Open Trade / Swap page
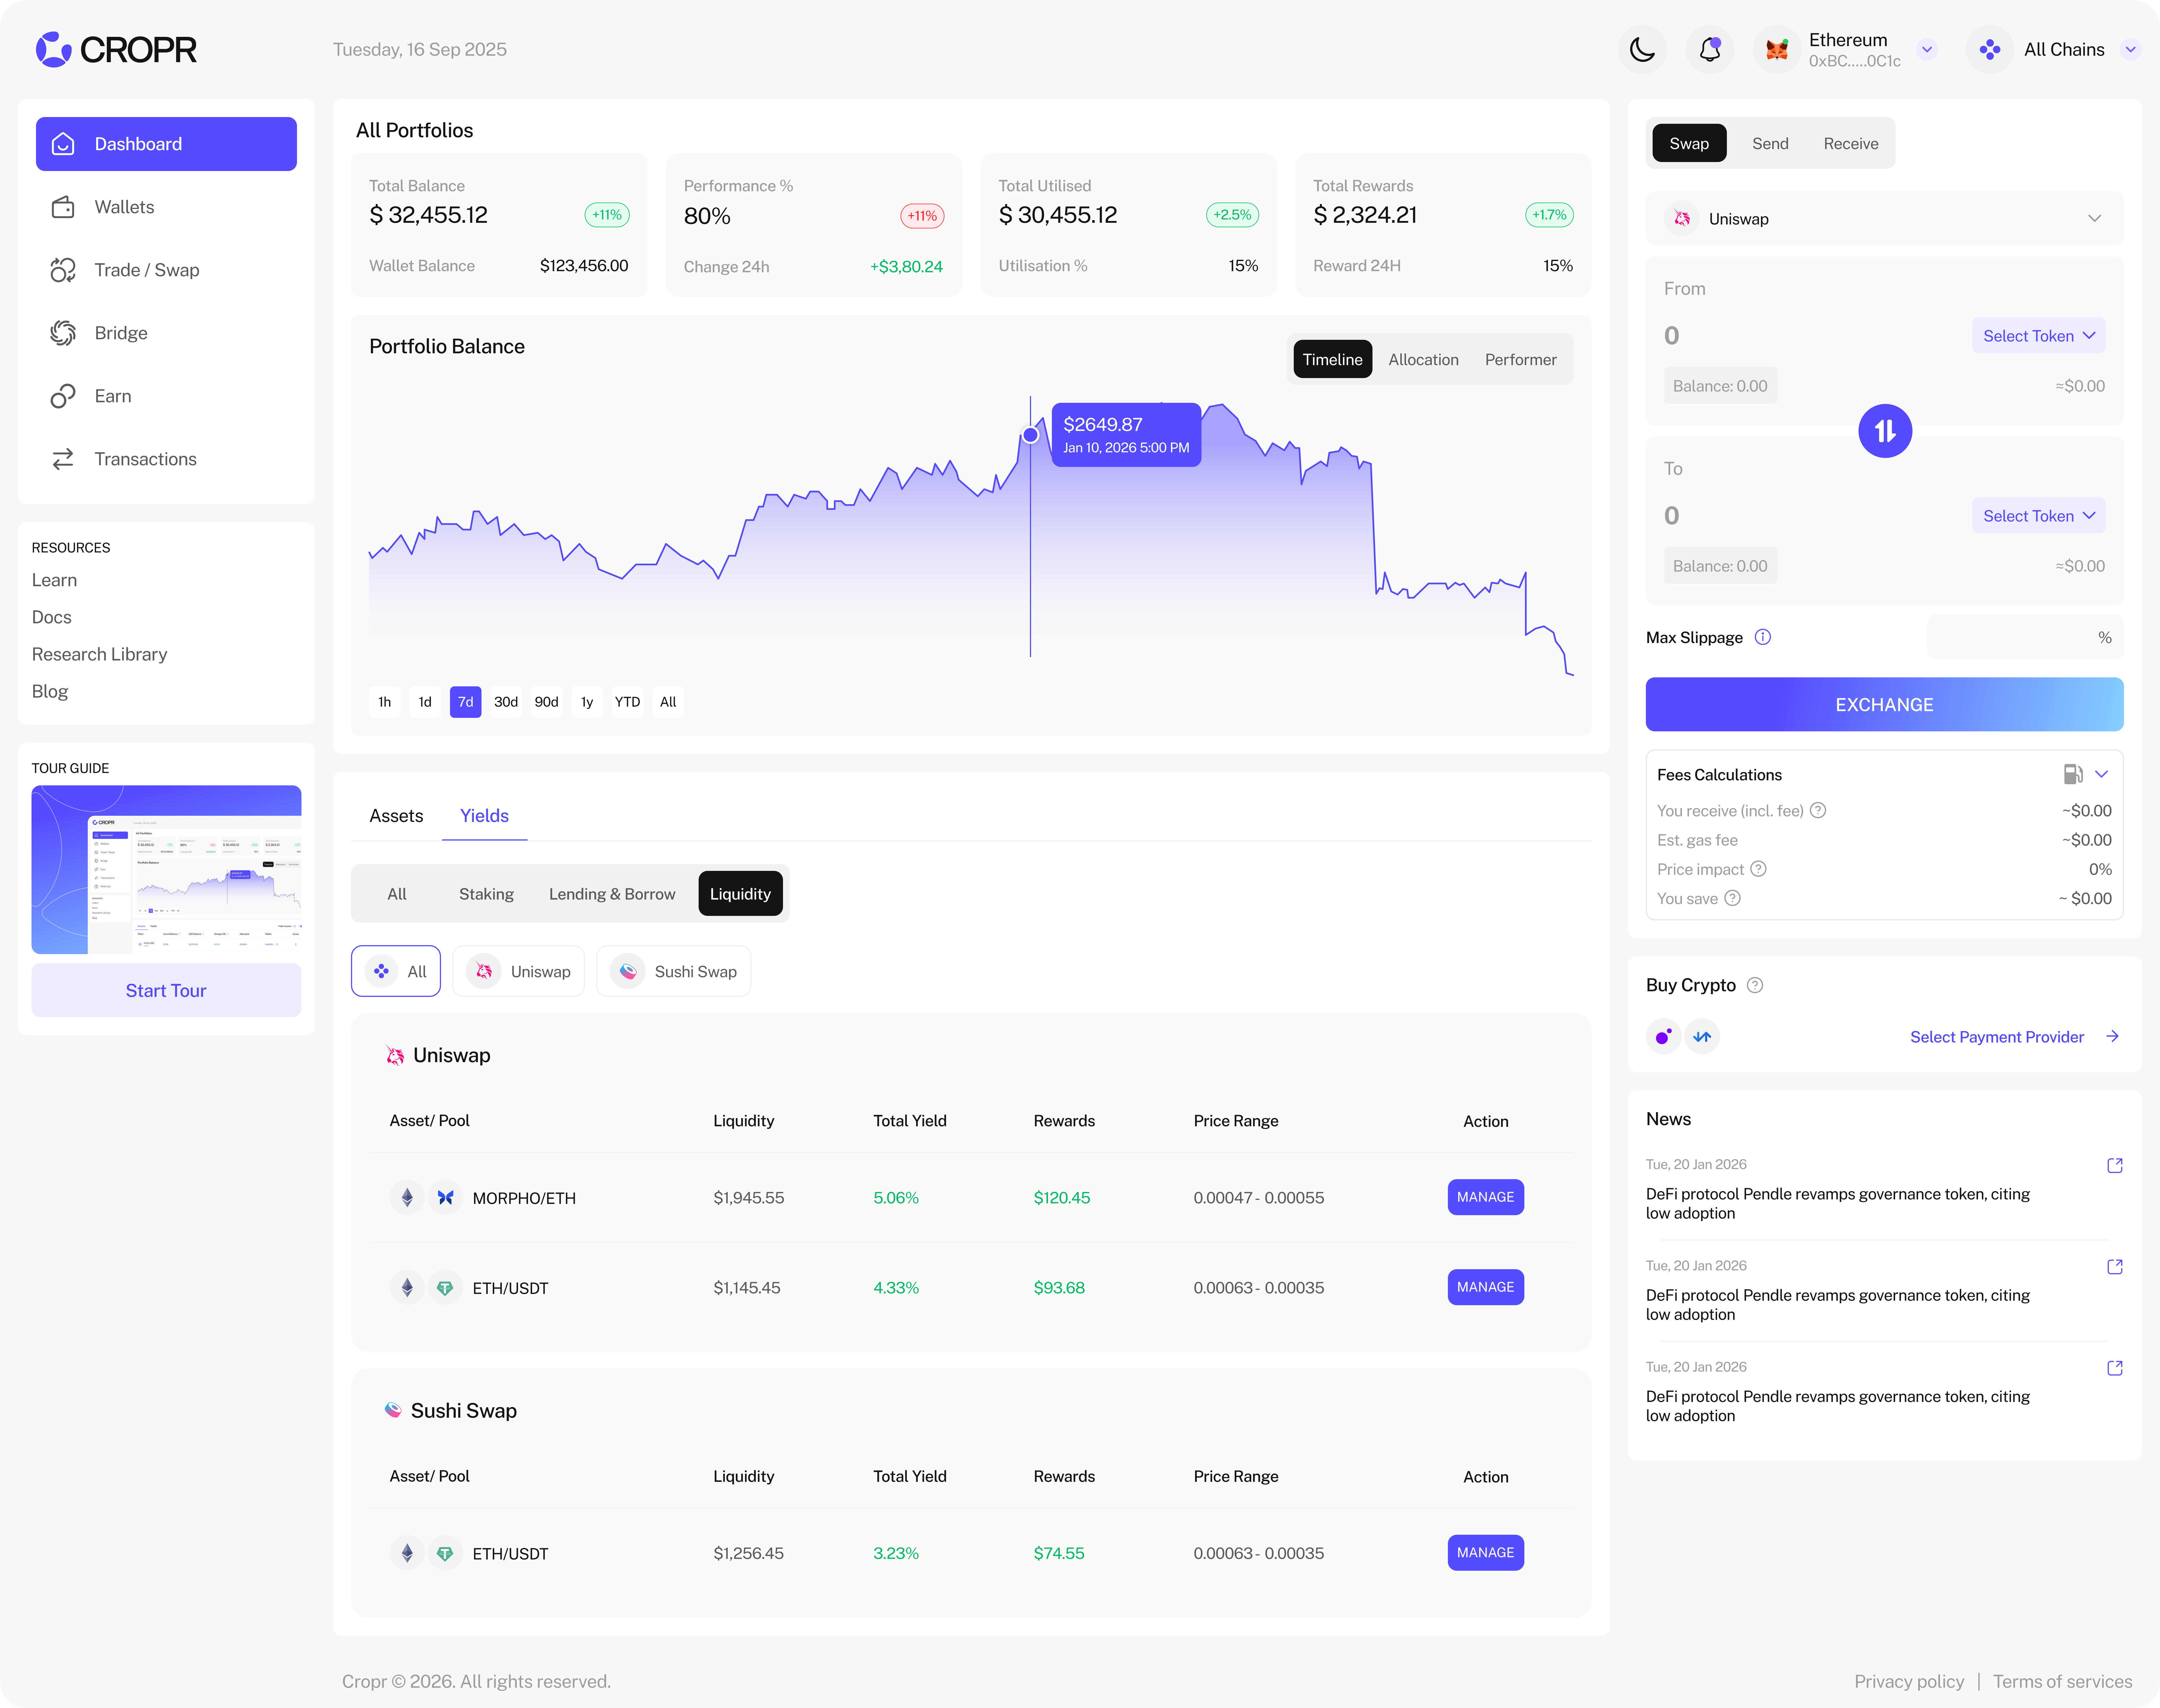Viewport: 2160px width, 1708px height. [166, 270]
